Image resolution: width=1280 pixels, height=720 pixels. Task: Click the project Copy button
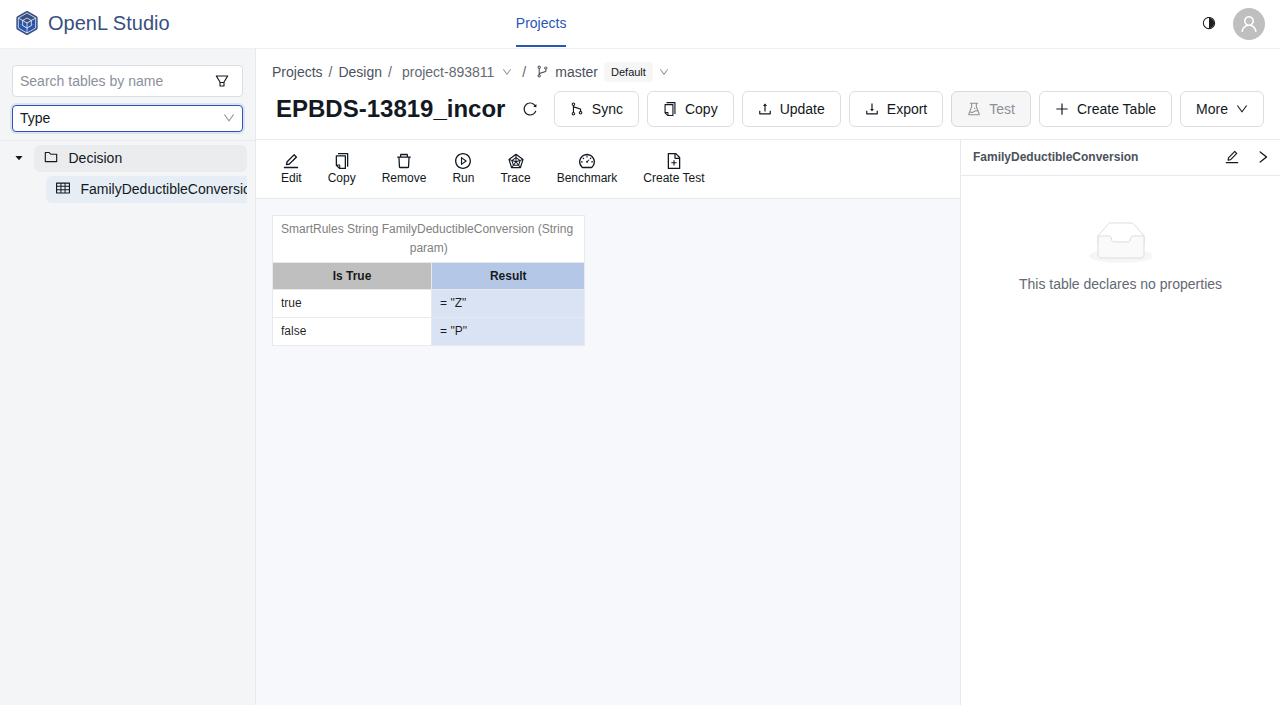point(690,109)
